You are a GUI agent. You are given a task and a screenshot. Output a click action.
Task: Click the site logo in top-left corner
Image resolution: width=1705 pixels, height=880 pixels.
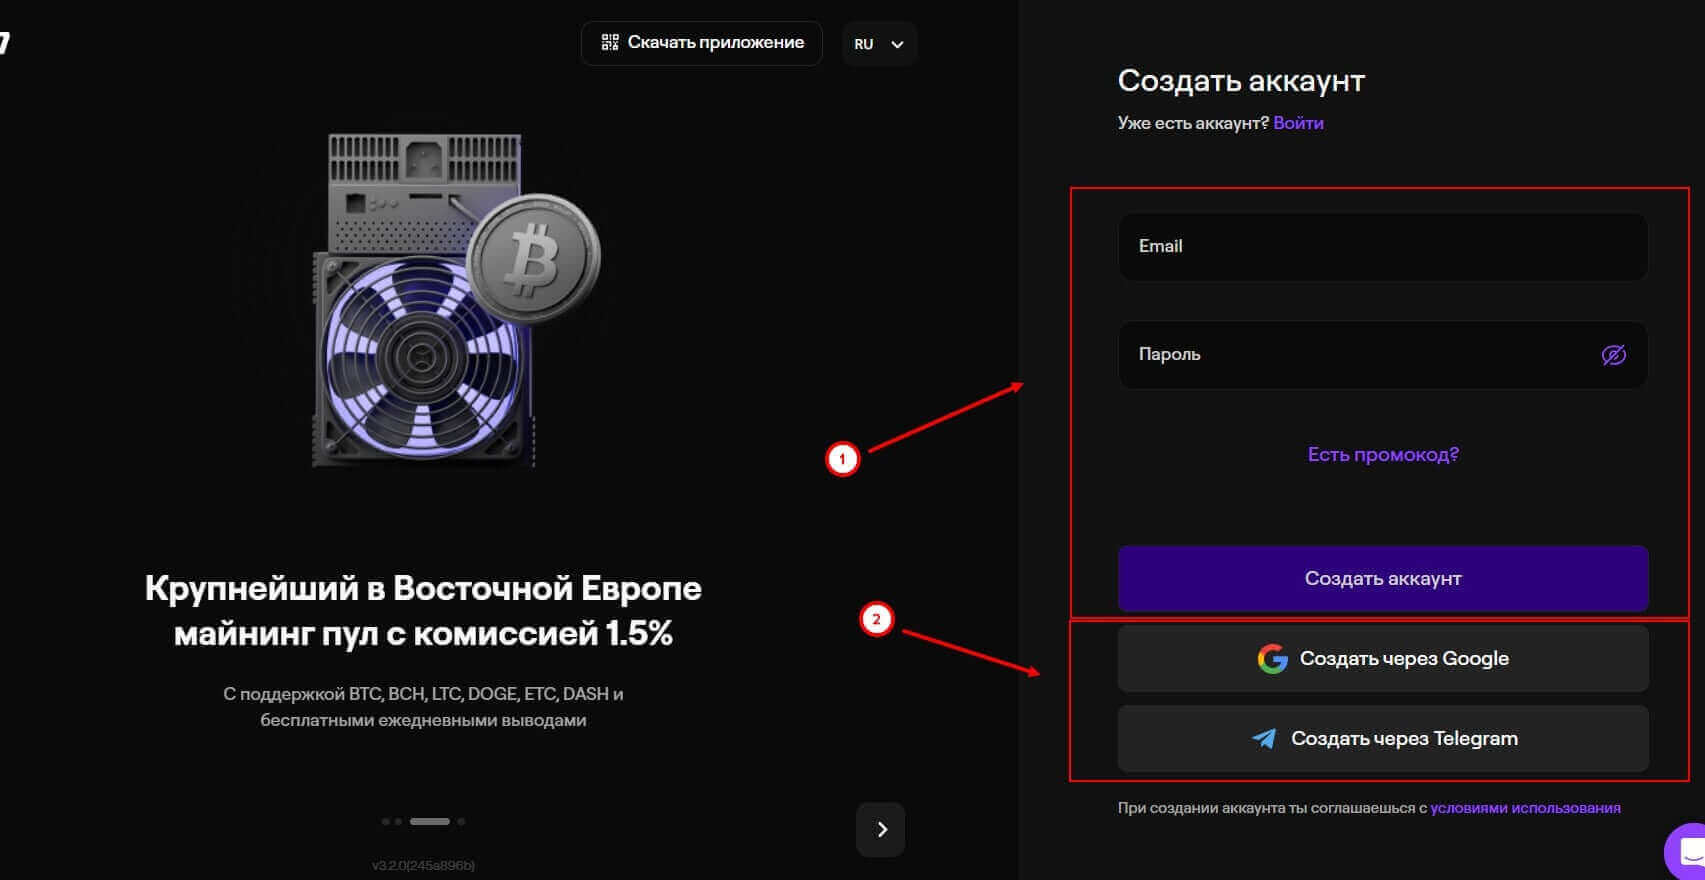point(5,42)
